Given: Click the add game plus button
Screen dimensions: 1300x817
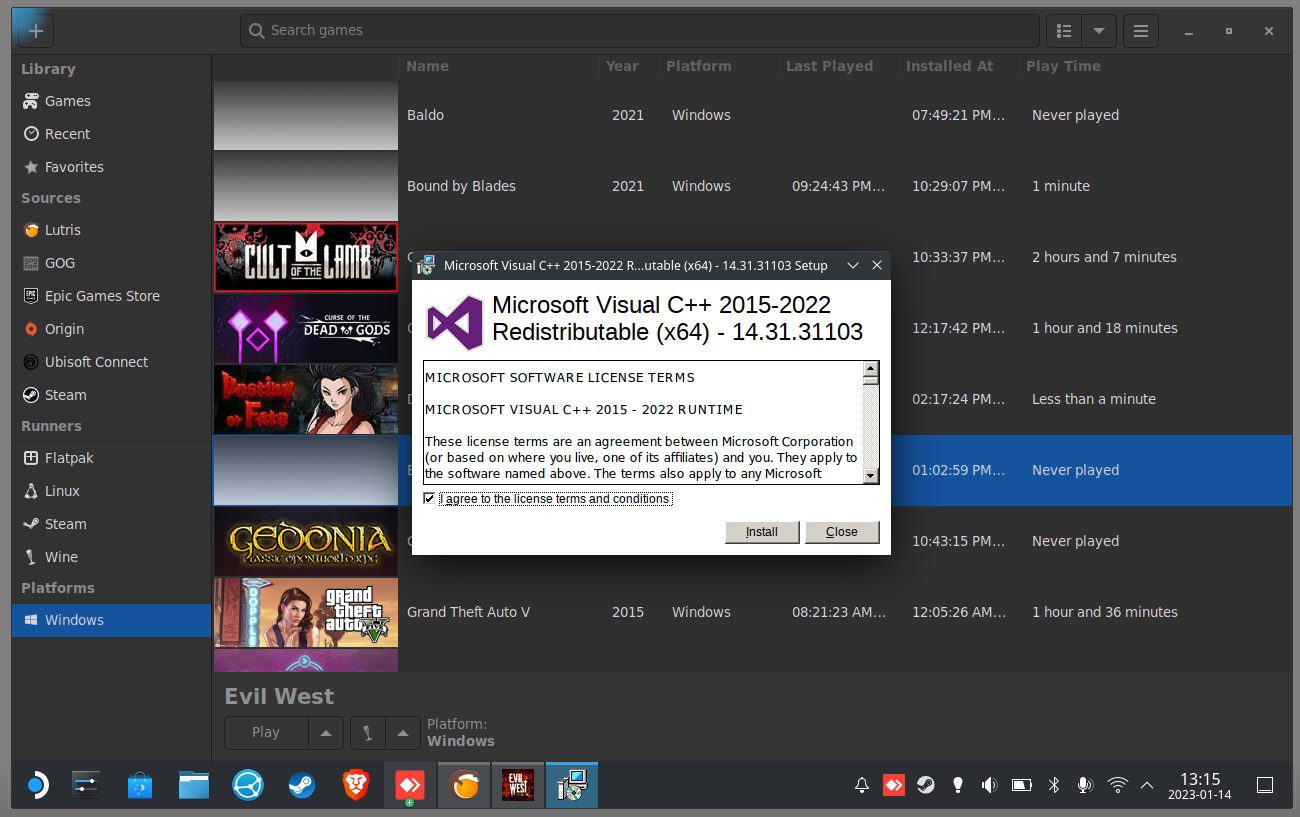Looking at the screenshot, I should click(36, 30).
